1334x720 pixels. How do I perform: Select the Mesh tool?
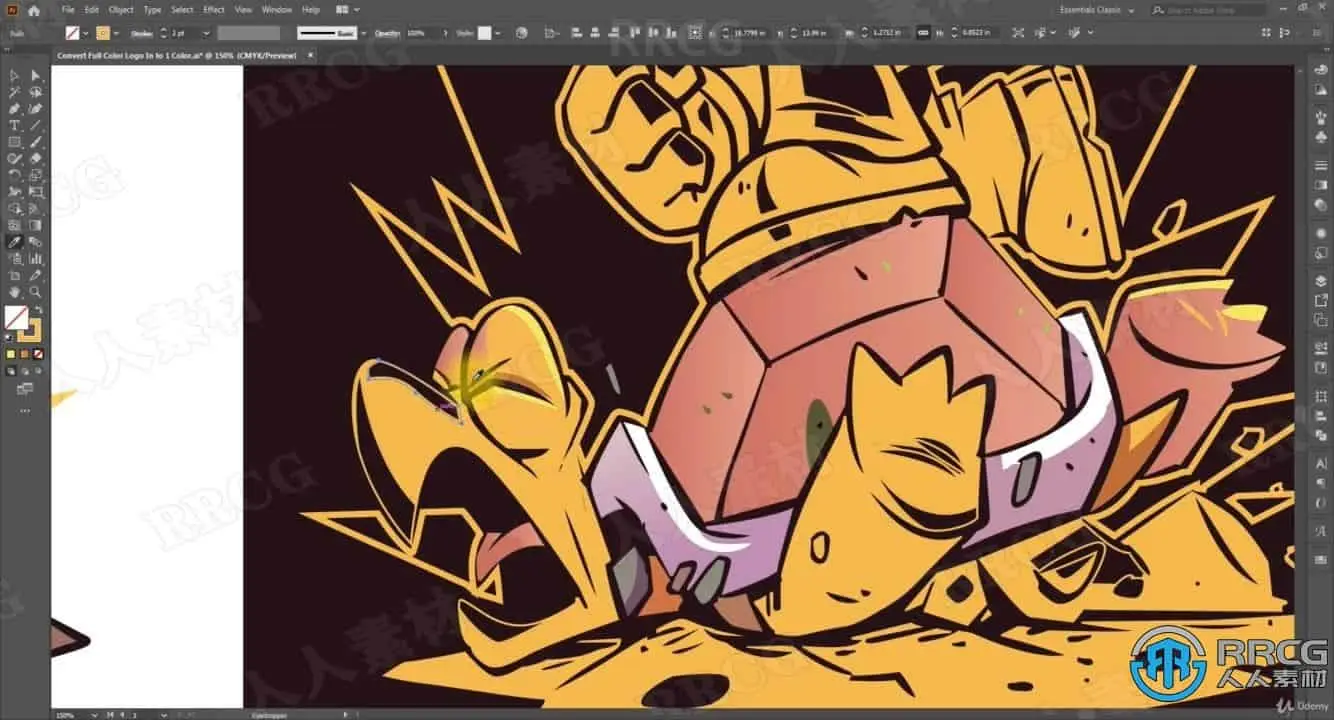[15, 225]
